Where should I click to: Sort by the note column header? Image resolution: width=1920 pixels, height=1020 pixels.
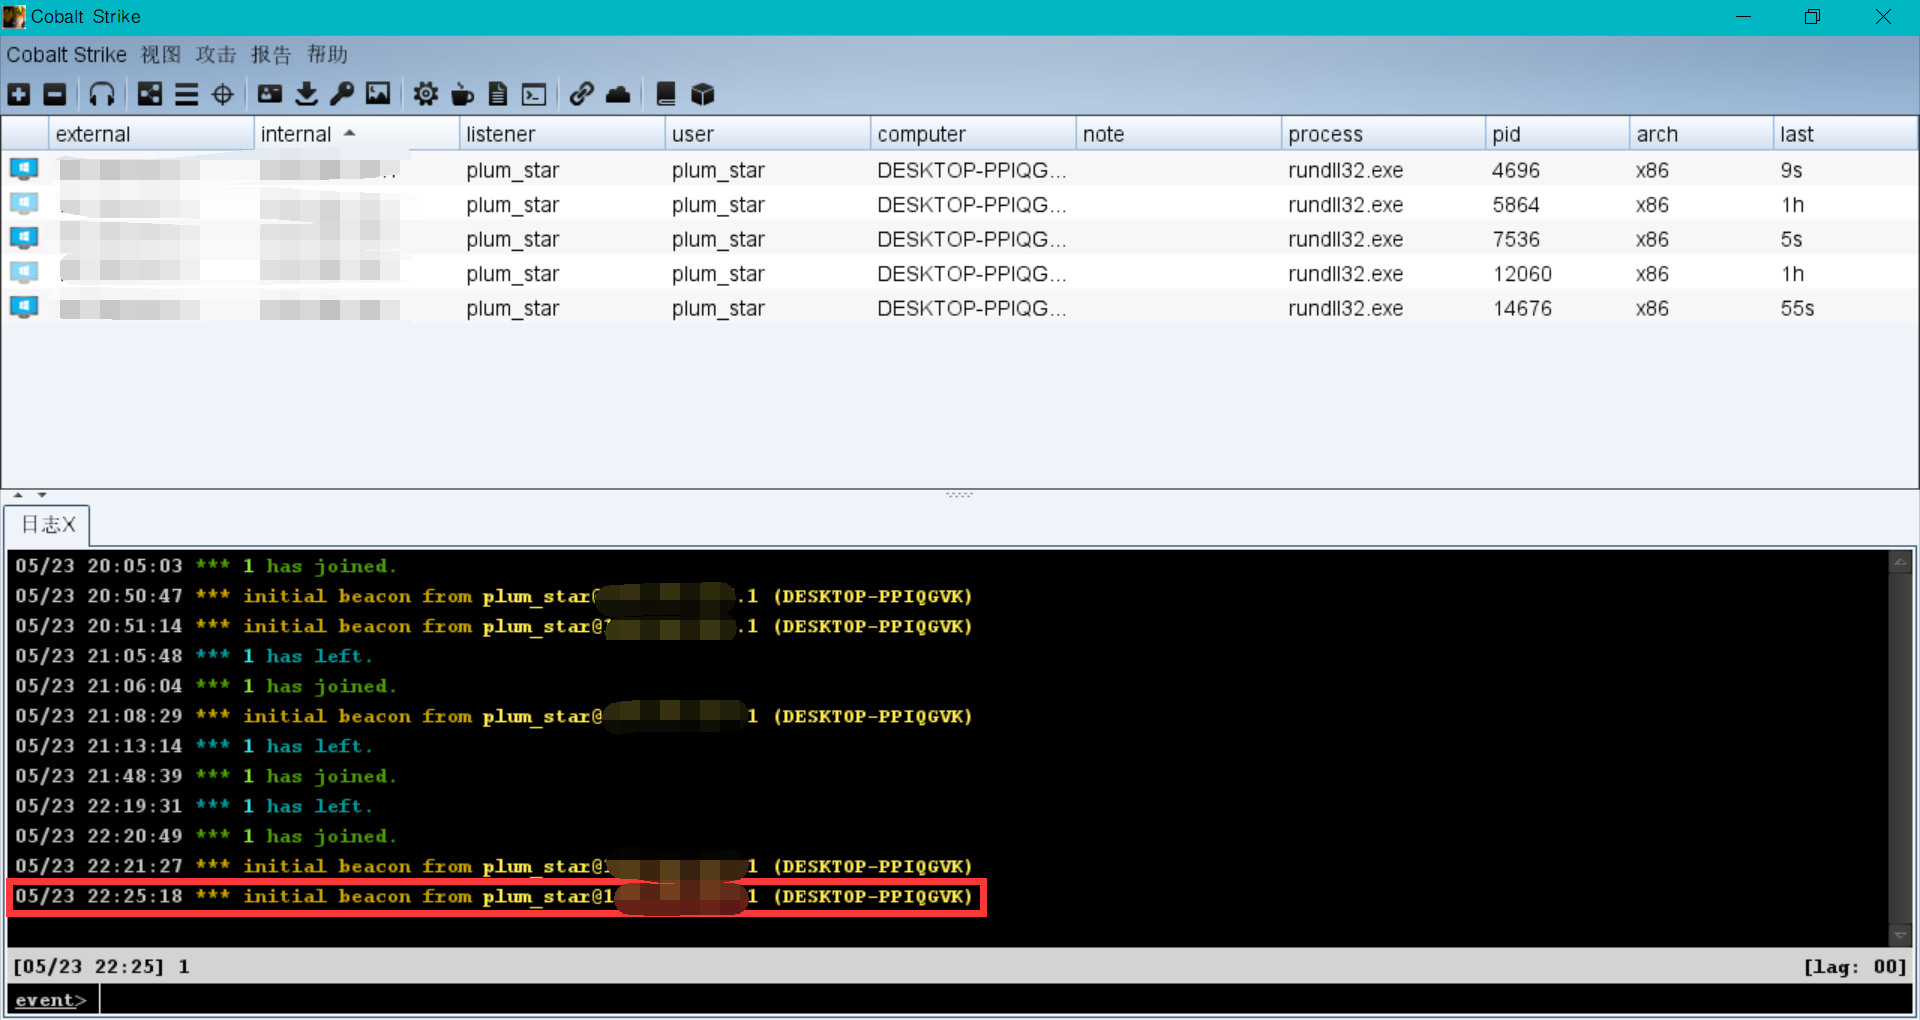click(1179, 134)
